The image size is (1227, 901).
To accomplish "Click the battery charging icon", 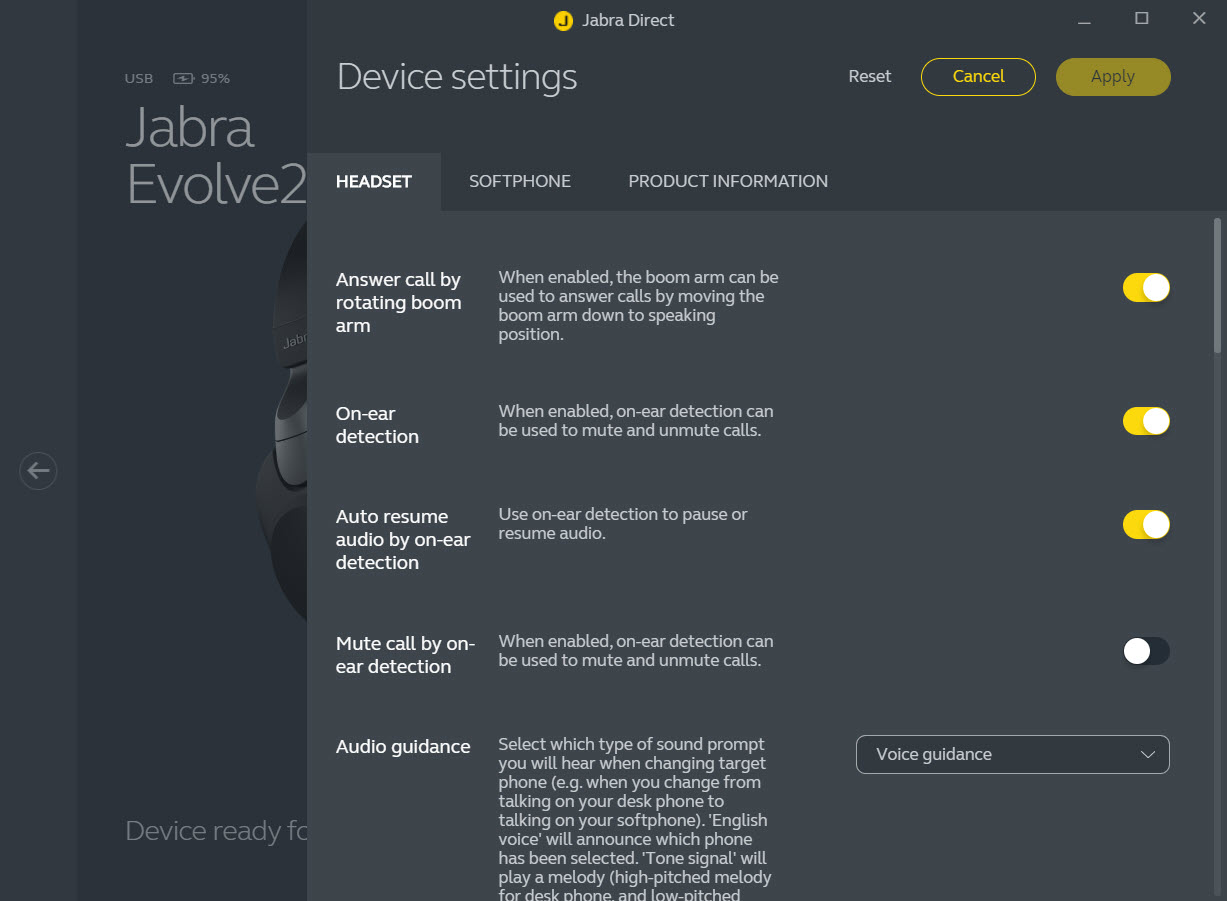I will [x=183, y=78].
